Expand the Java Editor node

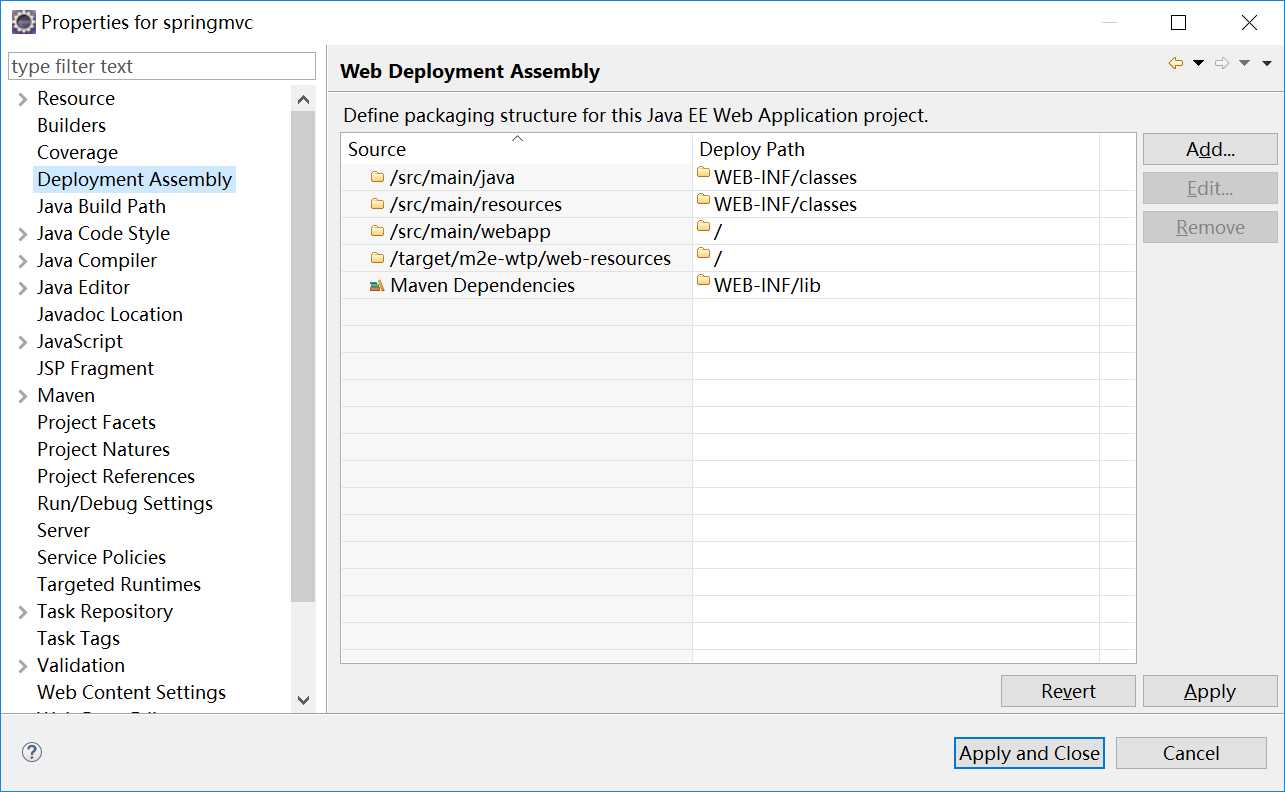pyautogui.click(x=23, y=287)
